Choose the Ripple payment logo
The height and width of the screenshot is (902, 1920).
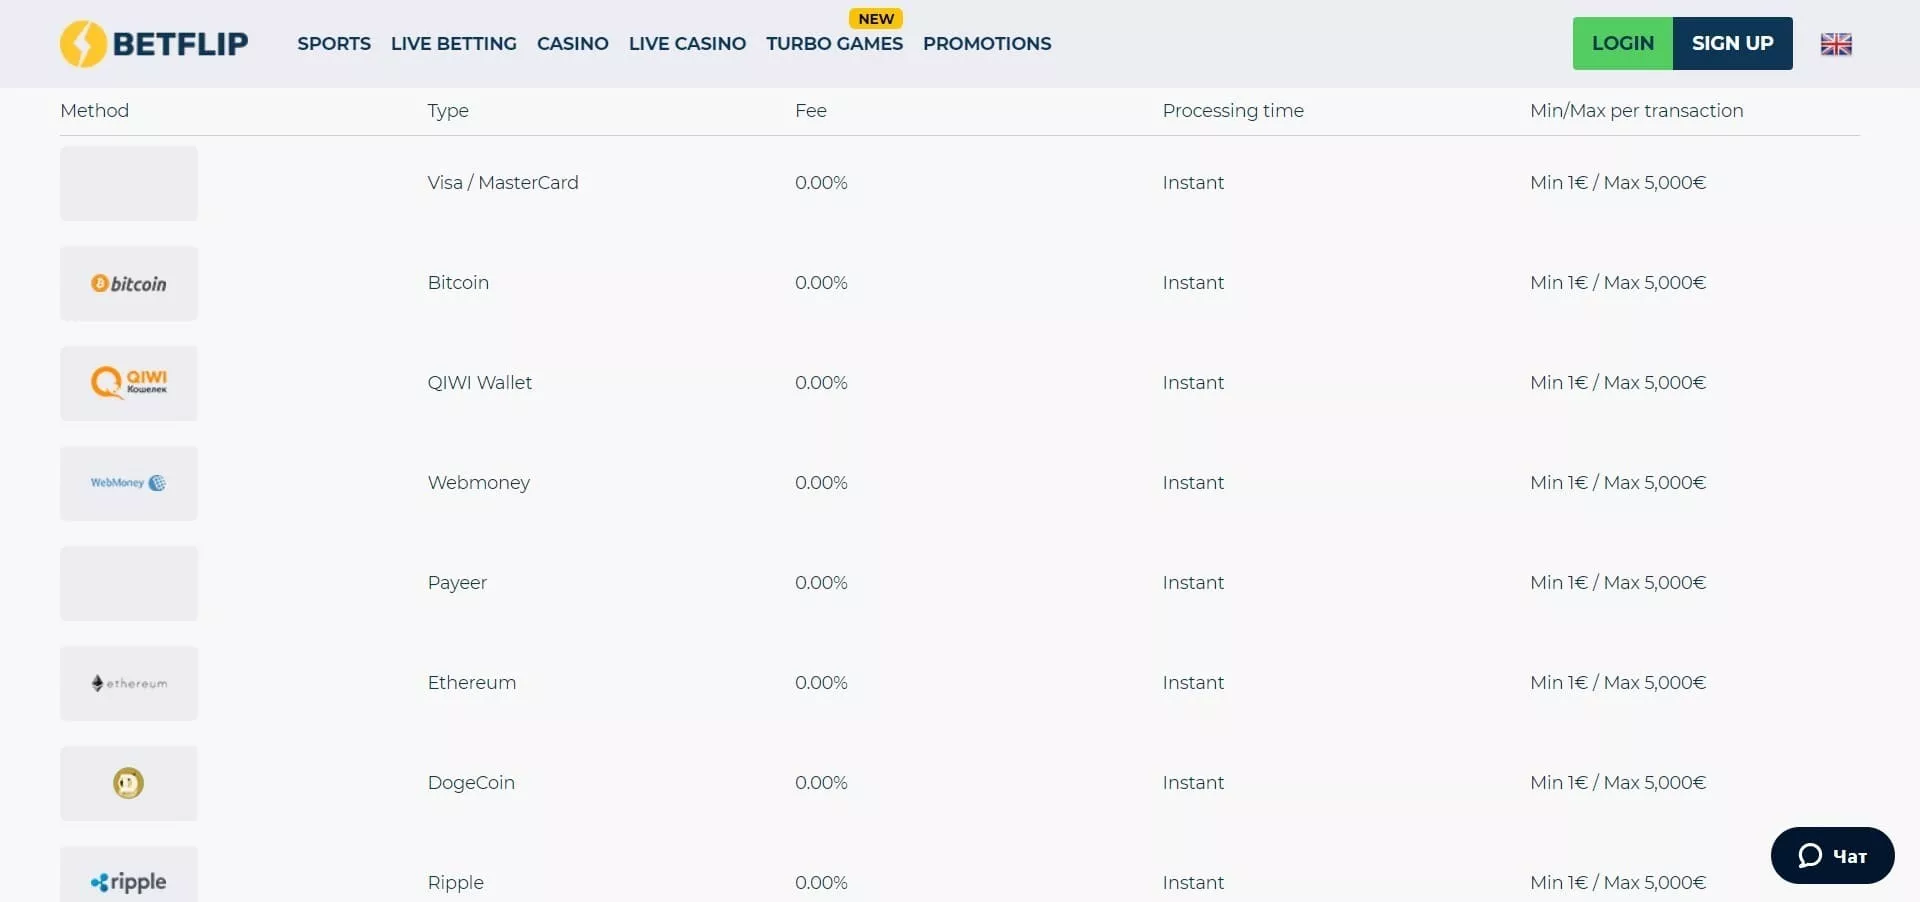[129, 880]
